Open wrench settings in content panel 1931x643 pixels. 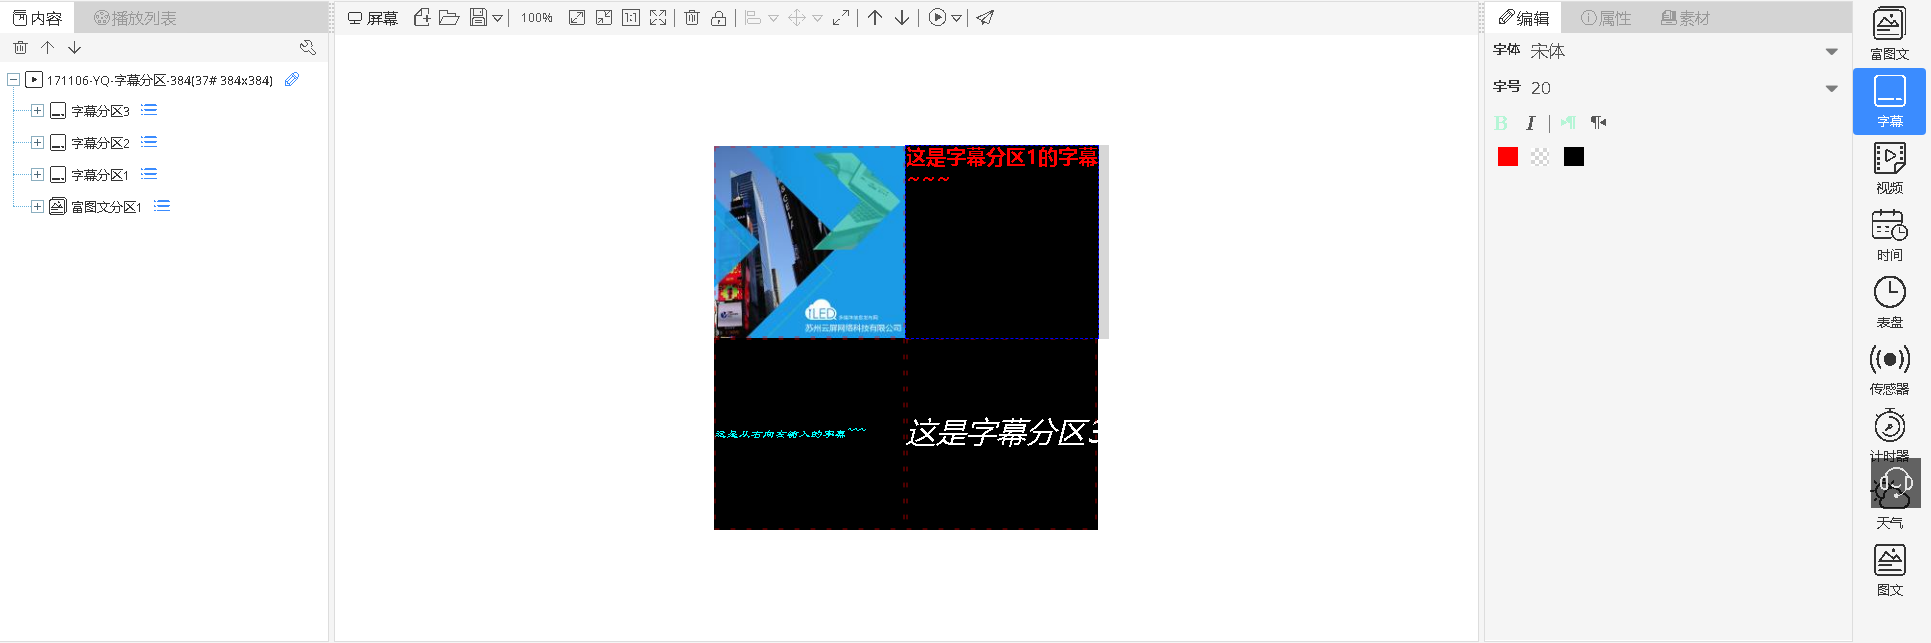click(x=308, y=47)
